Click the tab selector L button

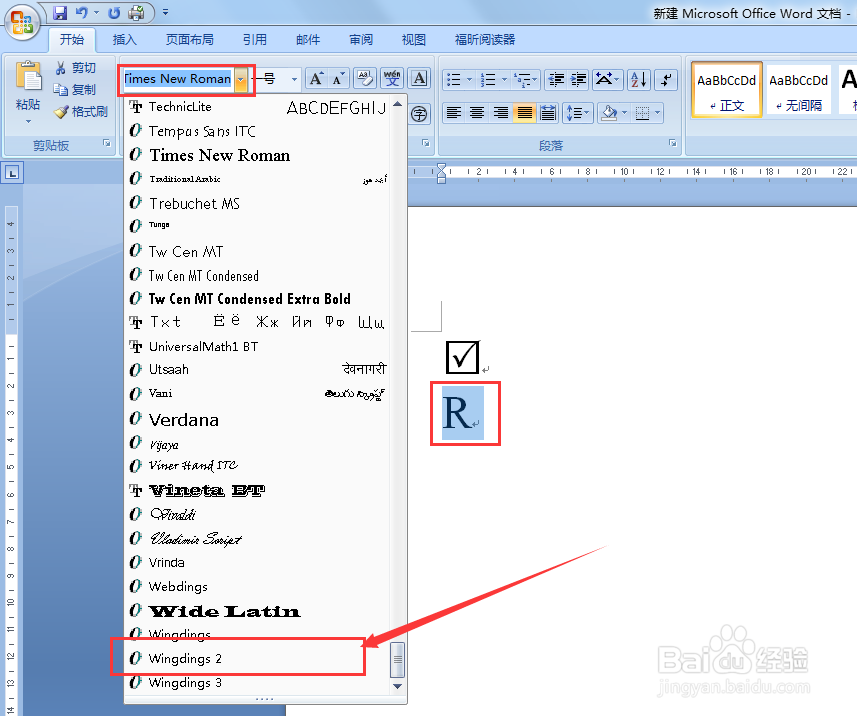(x=12, y=173)
